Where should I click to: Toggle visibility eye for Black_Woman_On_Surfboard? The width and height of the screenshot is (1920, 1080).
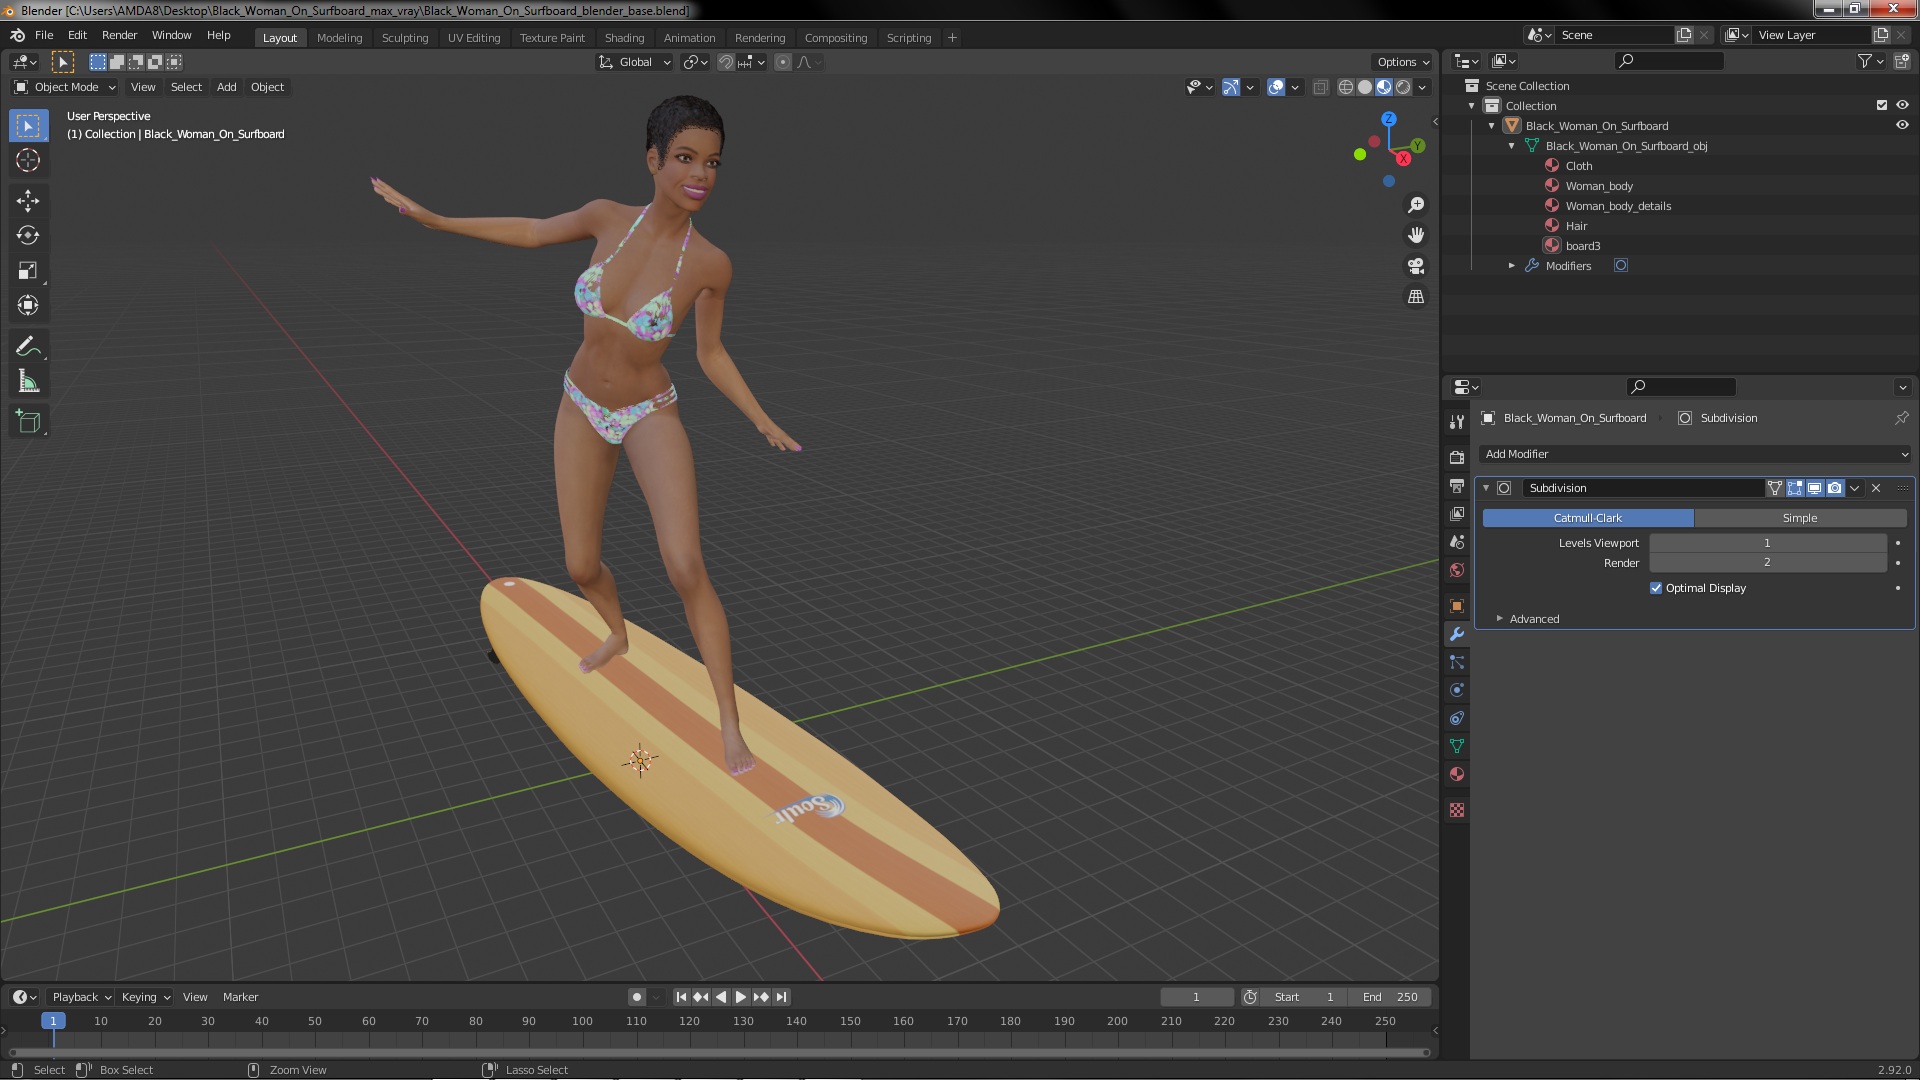1902,125
